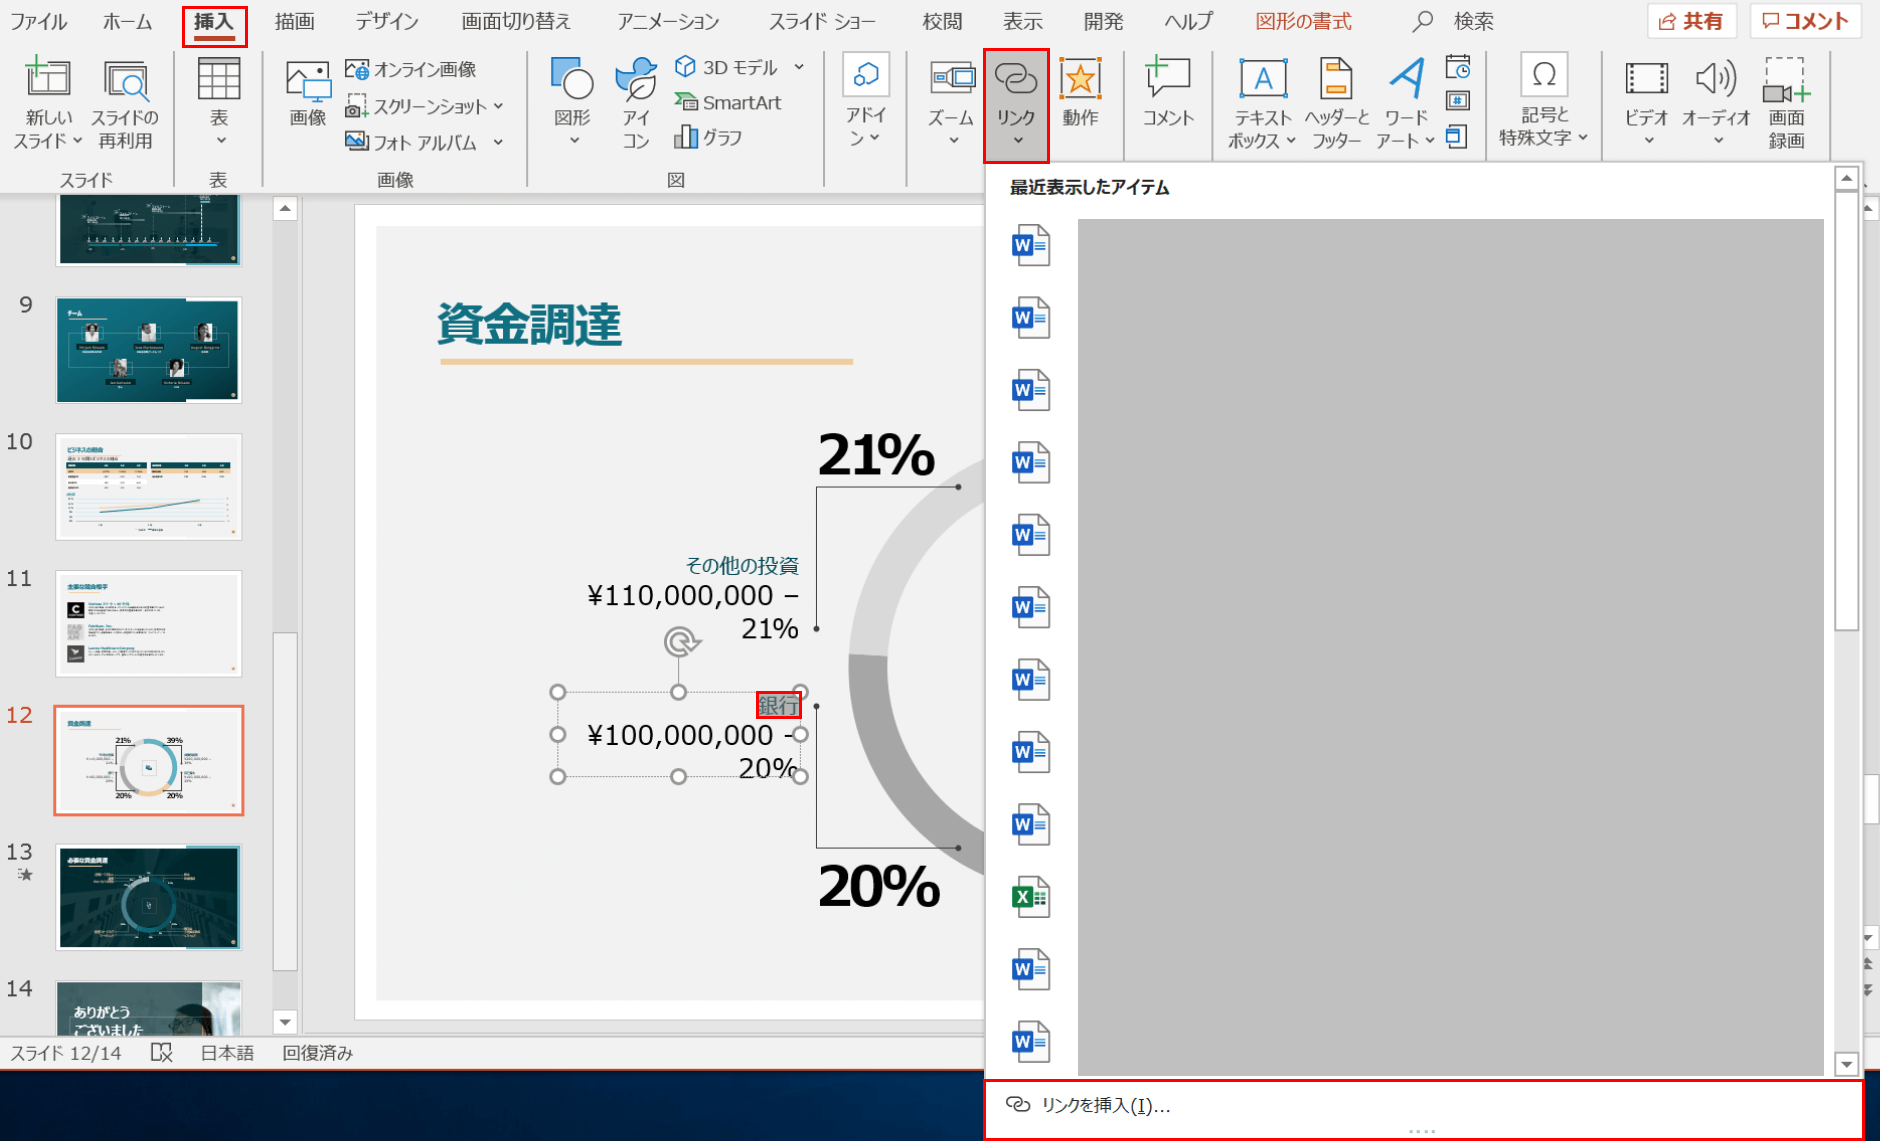Screen dimensions: 1880x1141
Task: Expand the 3D Model dropdown arrow
Action: pyautogui.click(x=799, y=67)
